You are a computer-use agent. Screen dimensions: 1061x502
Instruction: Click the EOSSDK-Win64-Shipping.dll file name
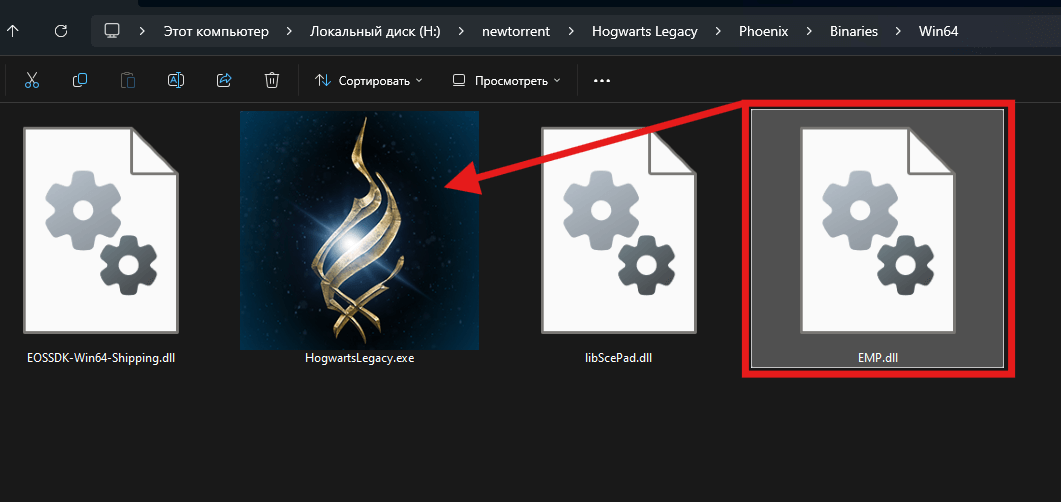101,359
